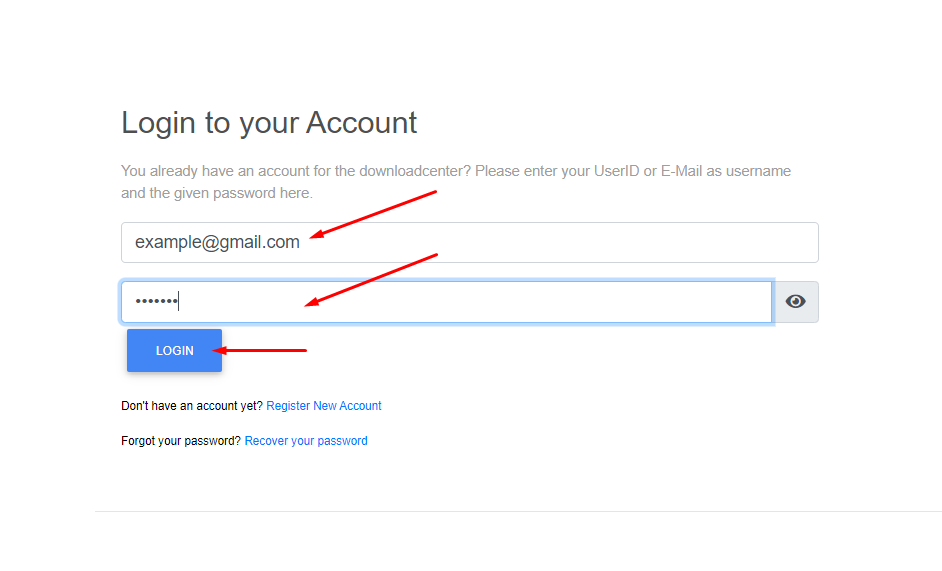
Task: Click the horizontal divider line below the form
Action: 518,511
